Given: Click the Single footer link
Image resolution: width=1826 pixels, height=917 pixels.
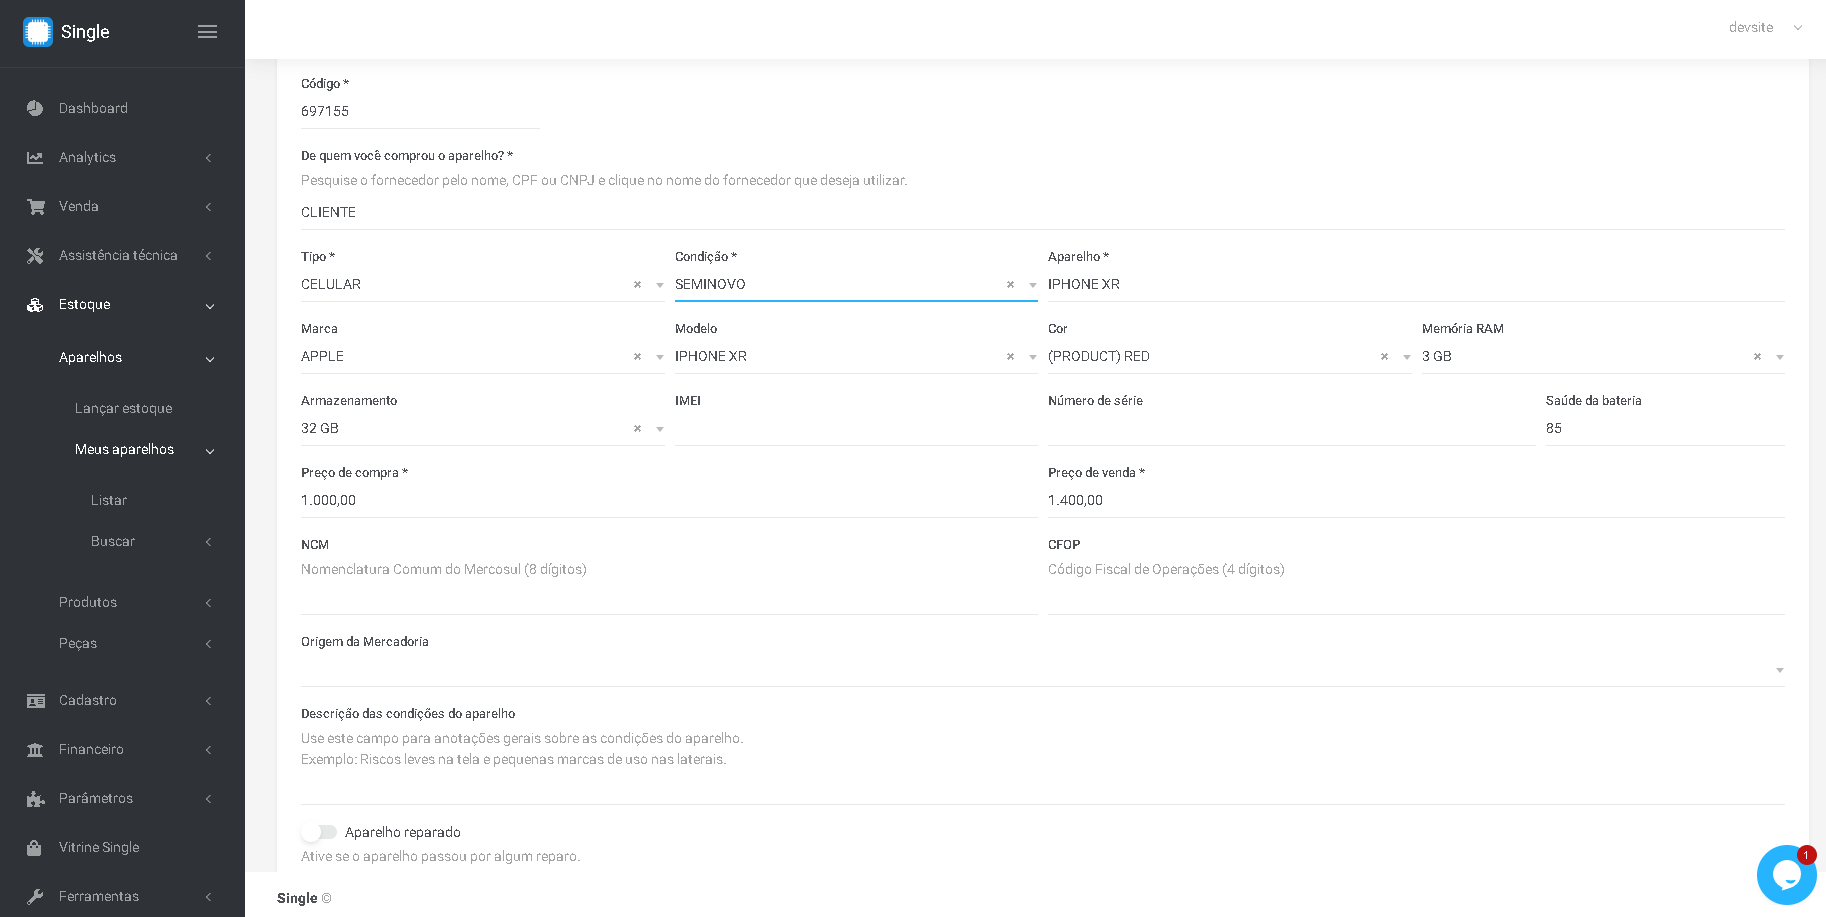Looking at the screenshot, I should pos(297,898).
